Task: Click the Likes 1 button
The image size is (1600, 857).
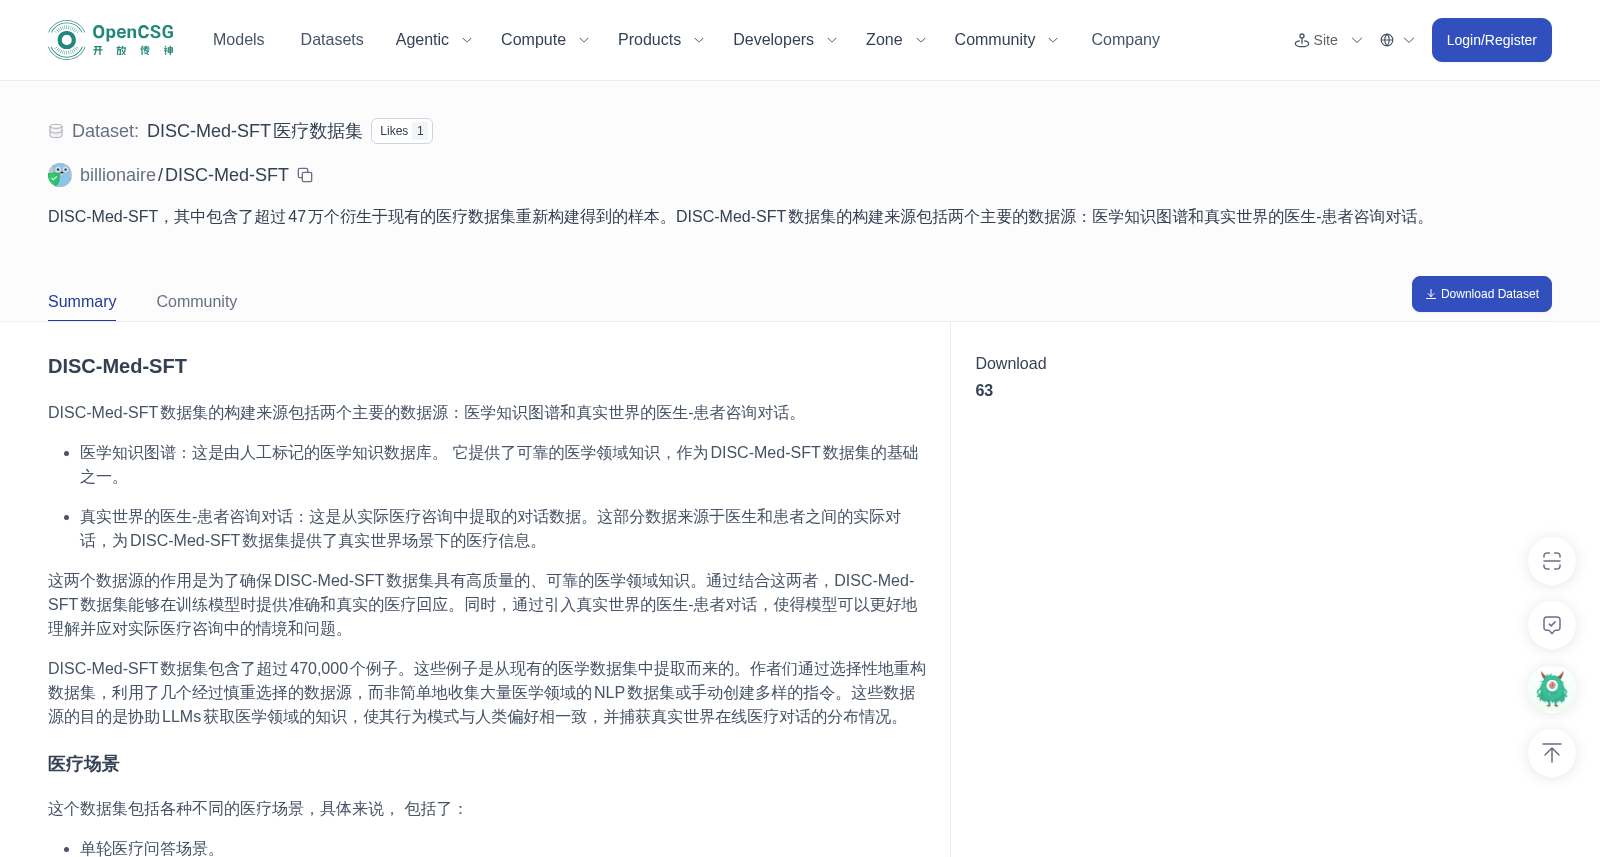Action: pyautogui.click(x=402, y=131)
